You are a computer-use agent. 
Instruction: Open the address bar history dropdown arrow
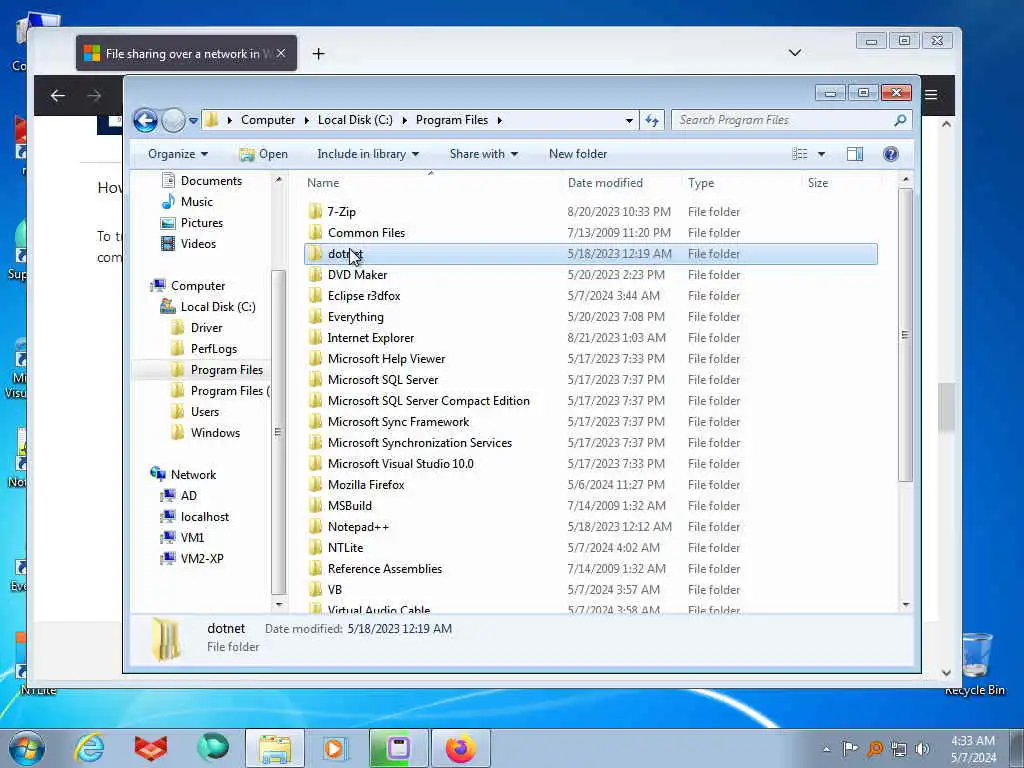click(x=629, y=120)
